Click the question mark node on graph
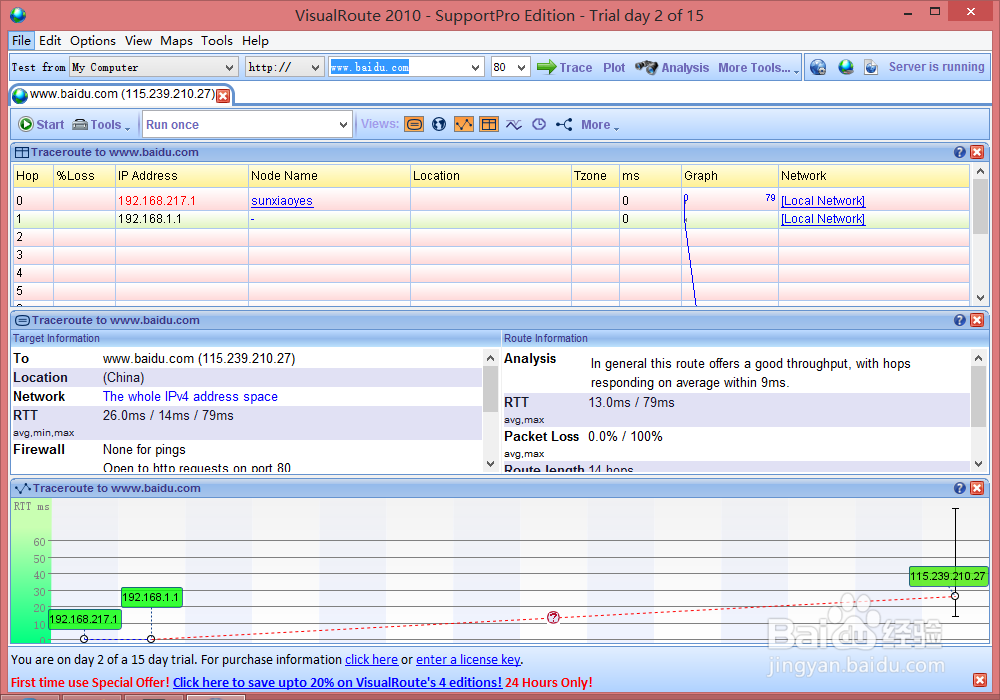The image size is (1000, 700). [x=553, y=617]
